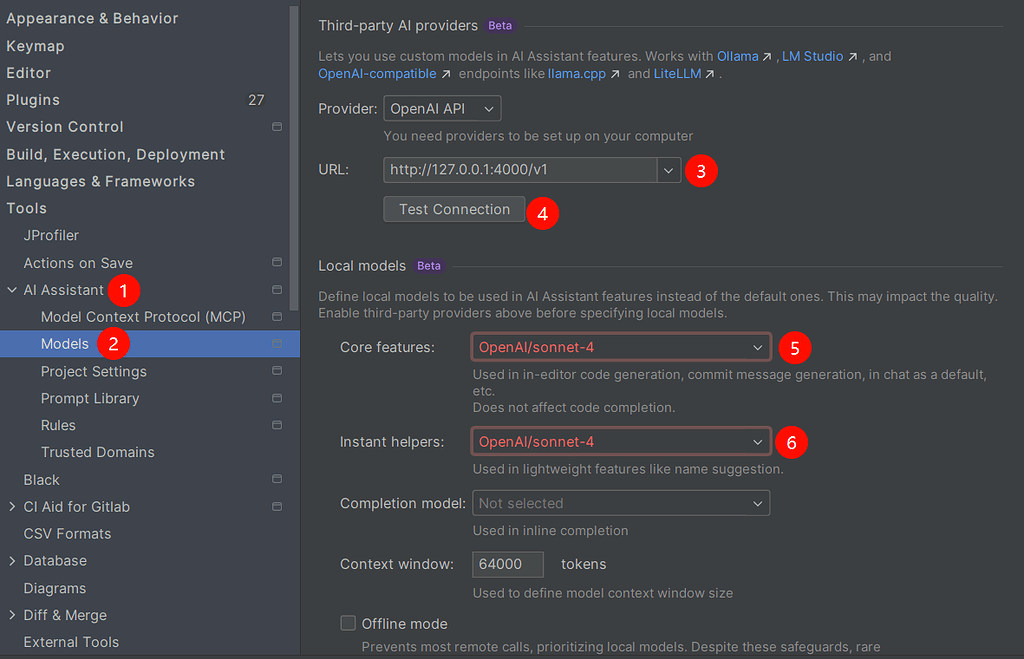Collapse the AI Assistant tree node
This screenshot has width=1024, height=659.
click(x=12, y=289)
